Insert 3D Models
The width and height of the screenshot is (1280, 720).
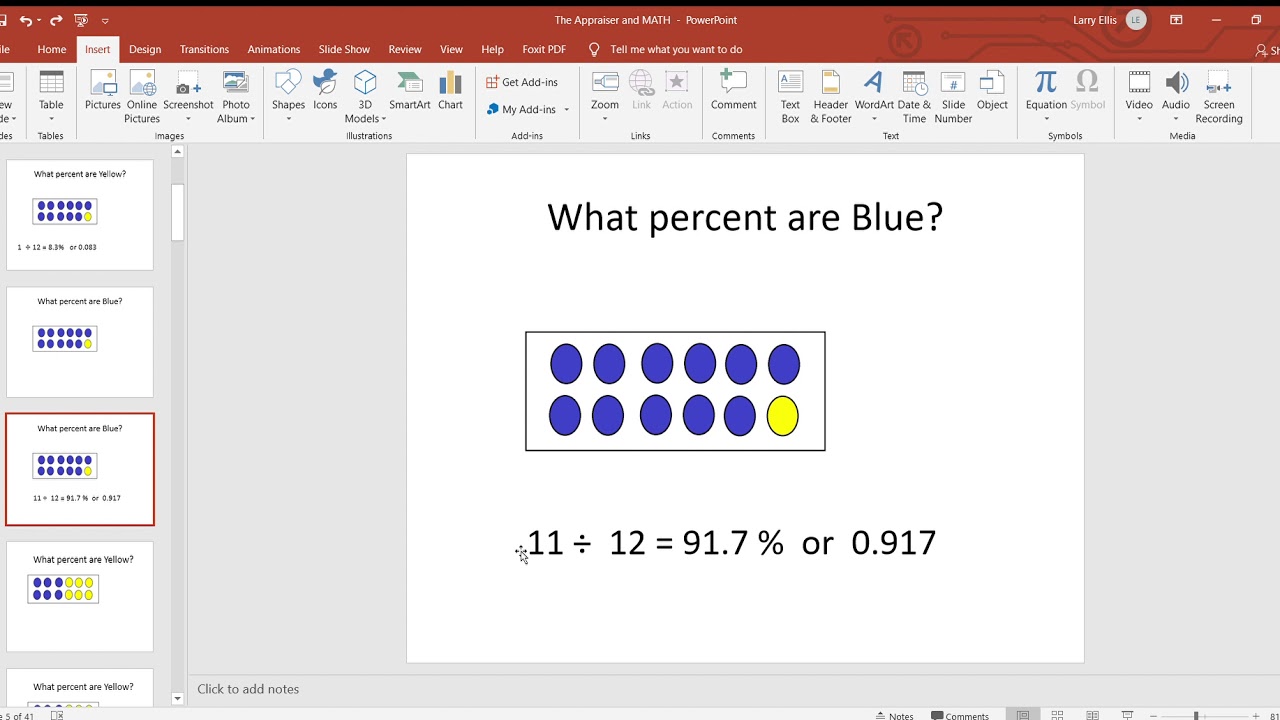pos(365,96)
